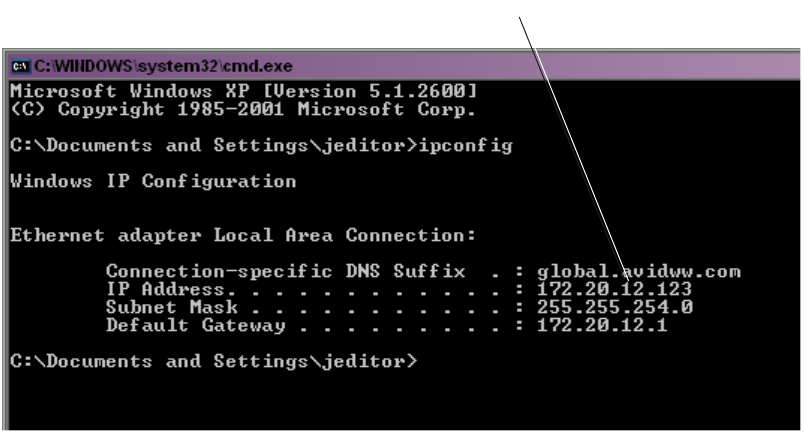
Task: Click the C:\WINDOWS\system32\cmd.exe title text
Action: coord(163,66)
